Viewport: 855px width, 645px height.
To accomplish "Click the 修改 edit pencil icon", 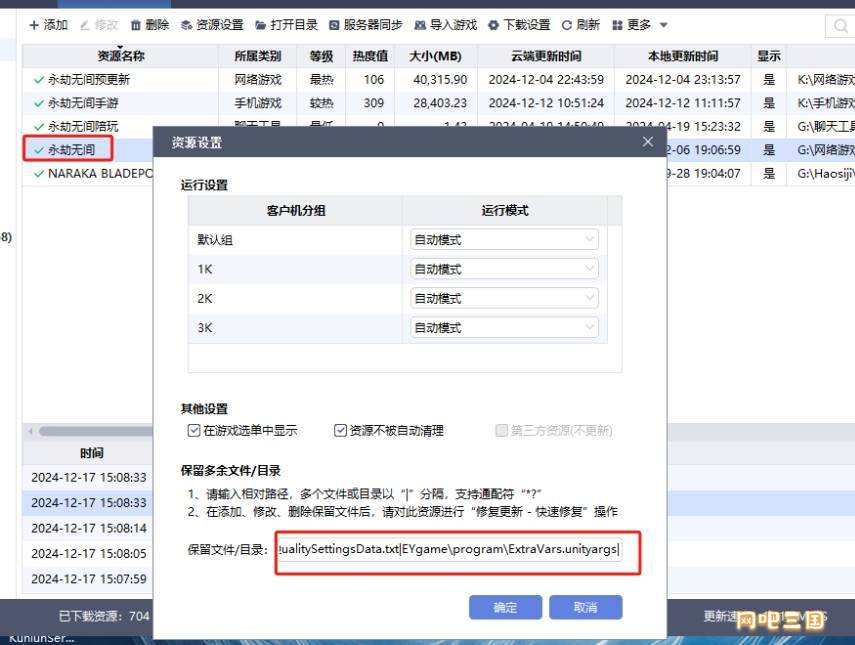I will click(85, 25).
